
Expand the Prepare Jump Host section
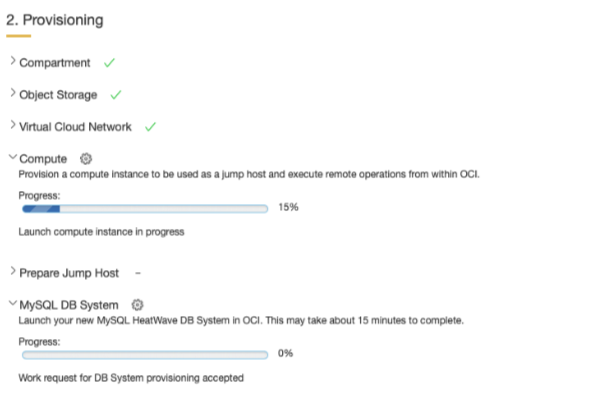pyautogui.click(x=12, y=272)
